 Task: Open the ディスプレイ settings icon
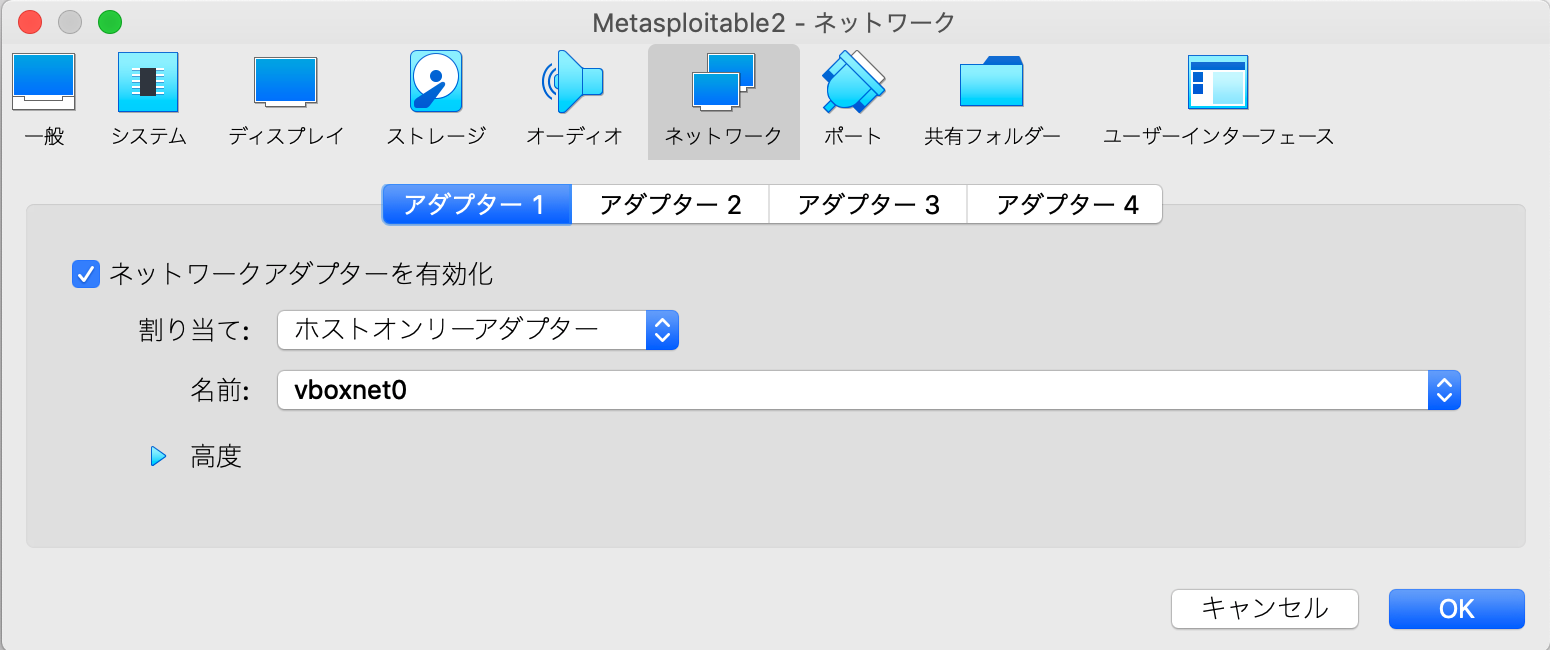click(286, 101)
